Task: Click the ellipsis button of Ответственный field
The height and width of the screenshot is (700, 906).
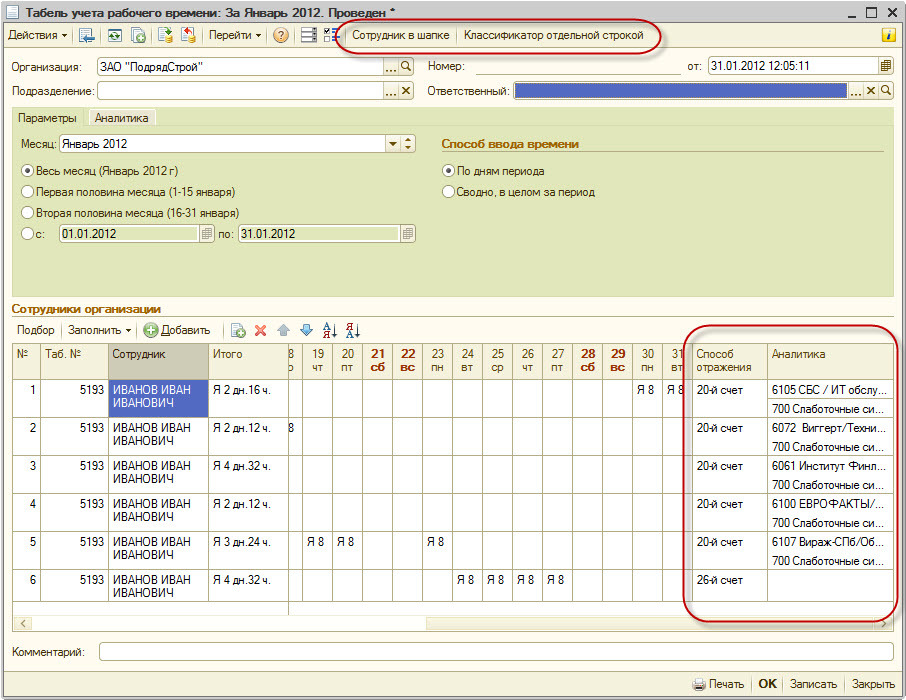Action: pos(856,91)
